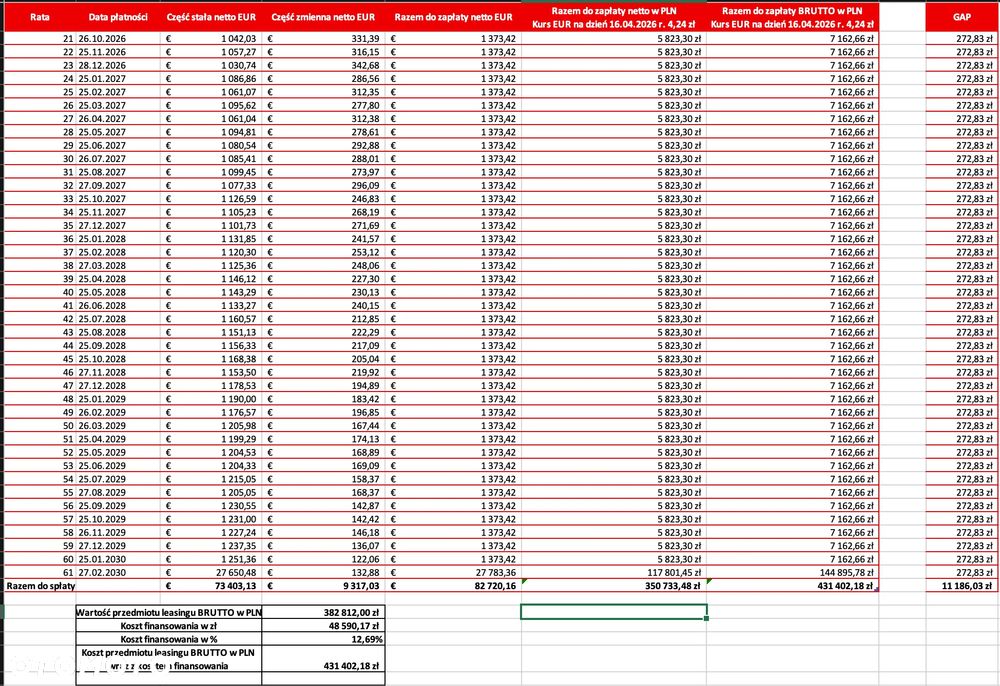Click the value "1 086,86" in Część stała
1000x686 pixels.
point(211,78)
